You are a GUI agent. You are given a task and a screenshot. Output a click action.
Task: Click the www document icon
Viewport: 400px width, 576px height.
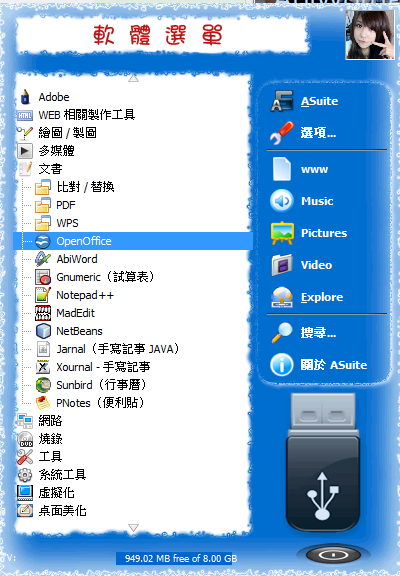click(282, 169)
